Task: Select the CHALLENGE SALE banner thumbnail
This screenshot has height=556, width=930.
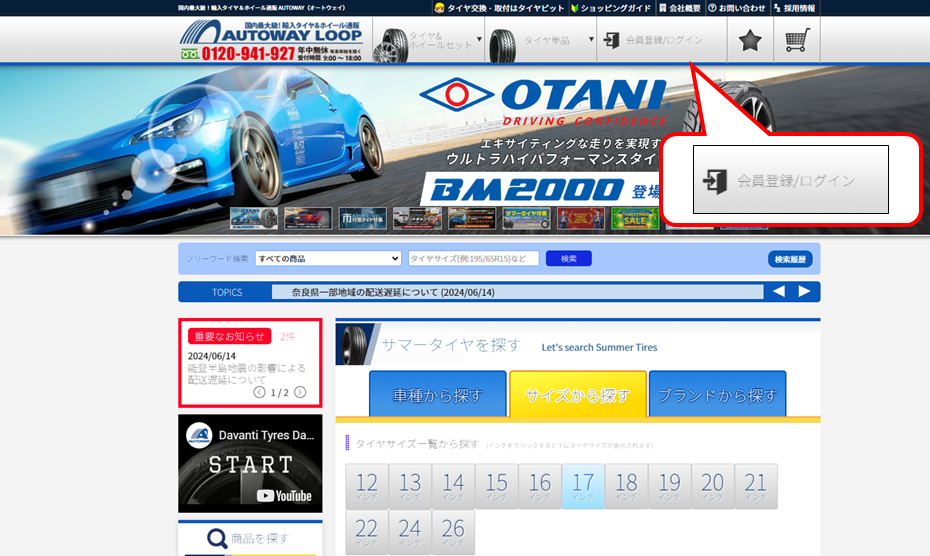Action: 635,218
